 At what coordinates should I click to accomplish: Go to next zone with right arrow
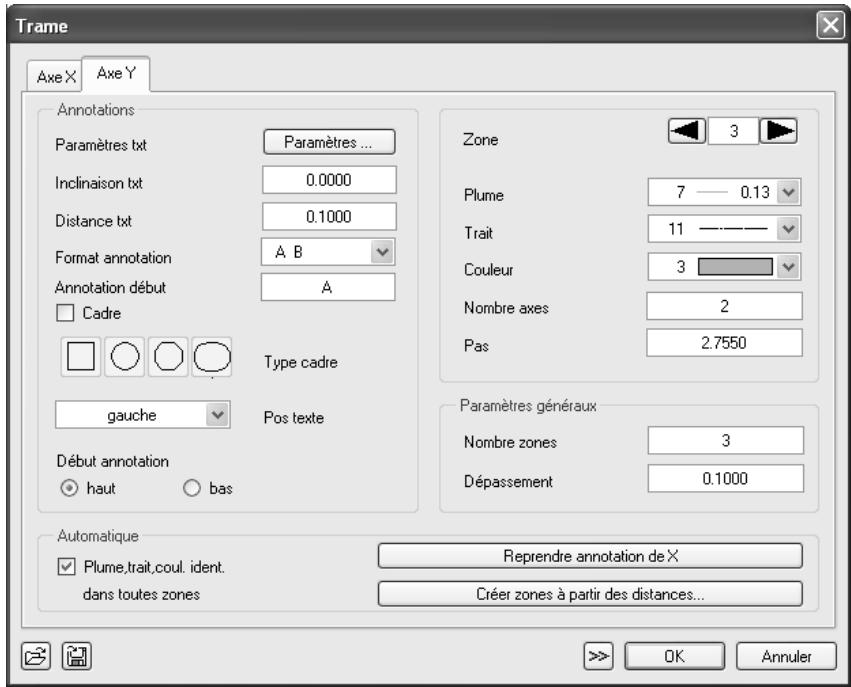[x=779, y=131]
